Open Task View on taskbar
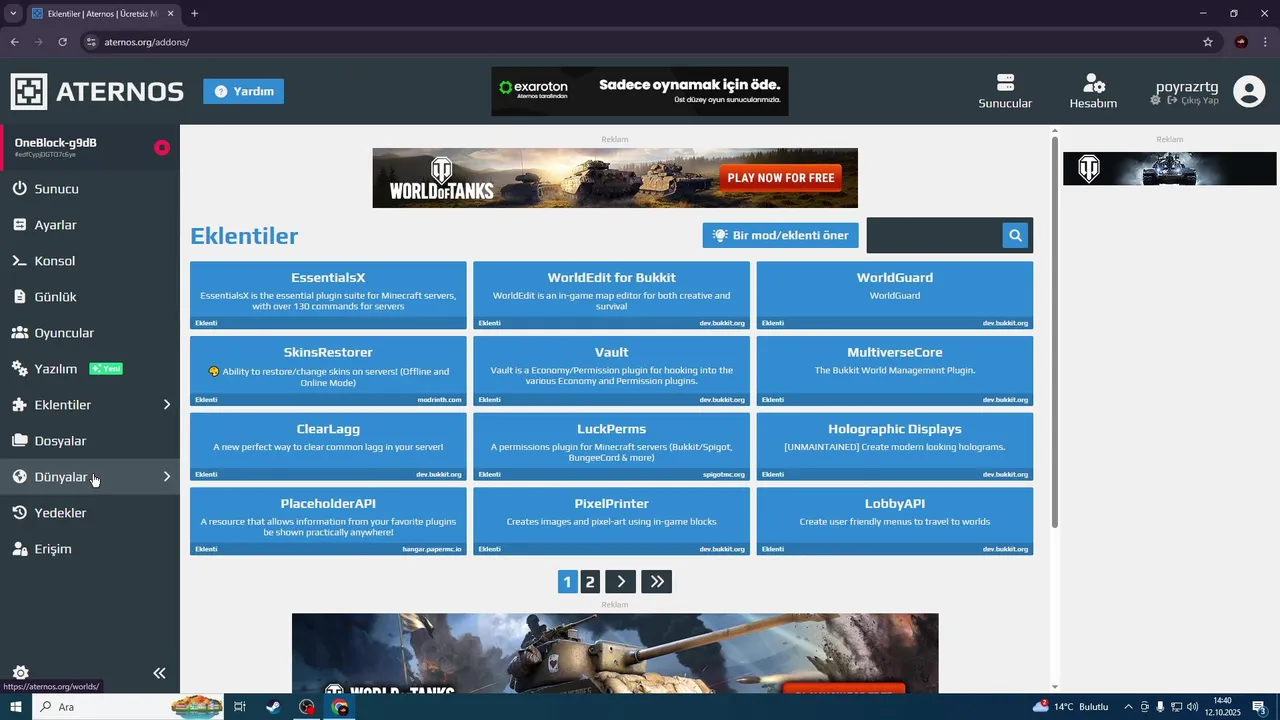The width and height of the screenshot is (1280, 720). pos(240,707)
